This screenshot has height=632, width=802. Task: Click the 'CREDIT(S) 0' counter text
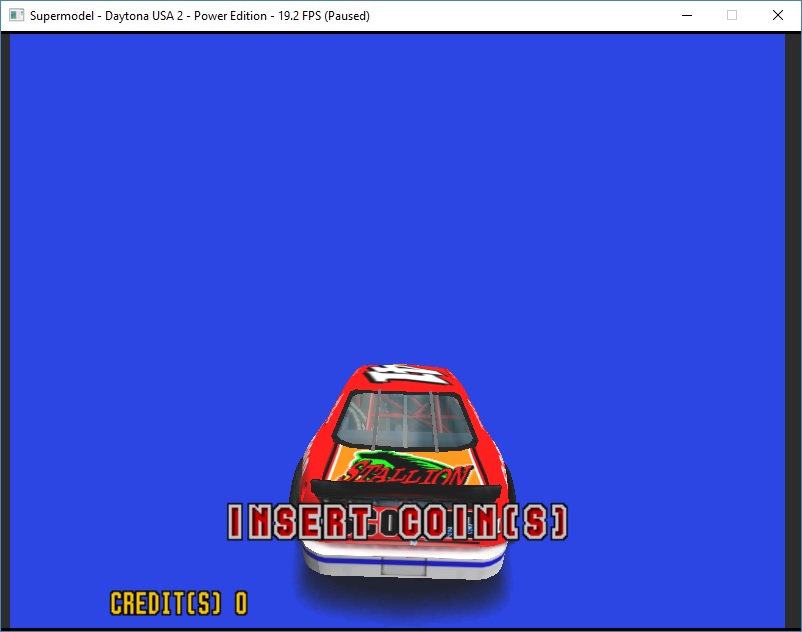(x=179, y=603)
